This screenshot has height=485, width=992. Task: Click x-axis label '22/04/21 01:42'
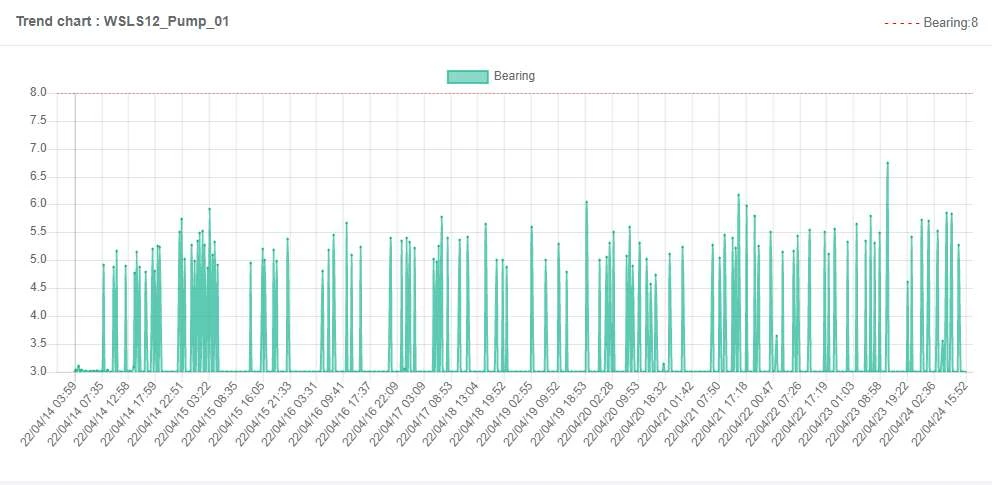664,414
